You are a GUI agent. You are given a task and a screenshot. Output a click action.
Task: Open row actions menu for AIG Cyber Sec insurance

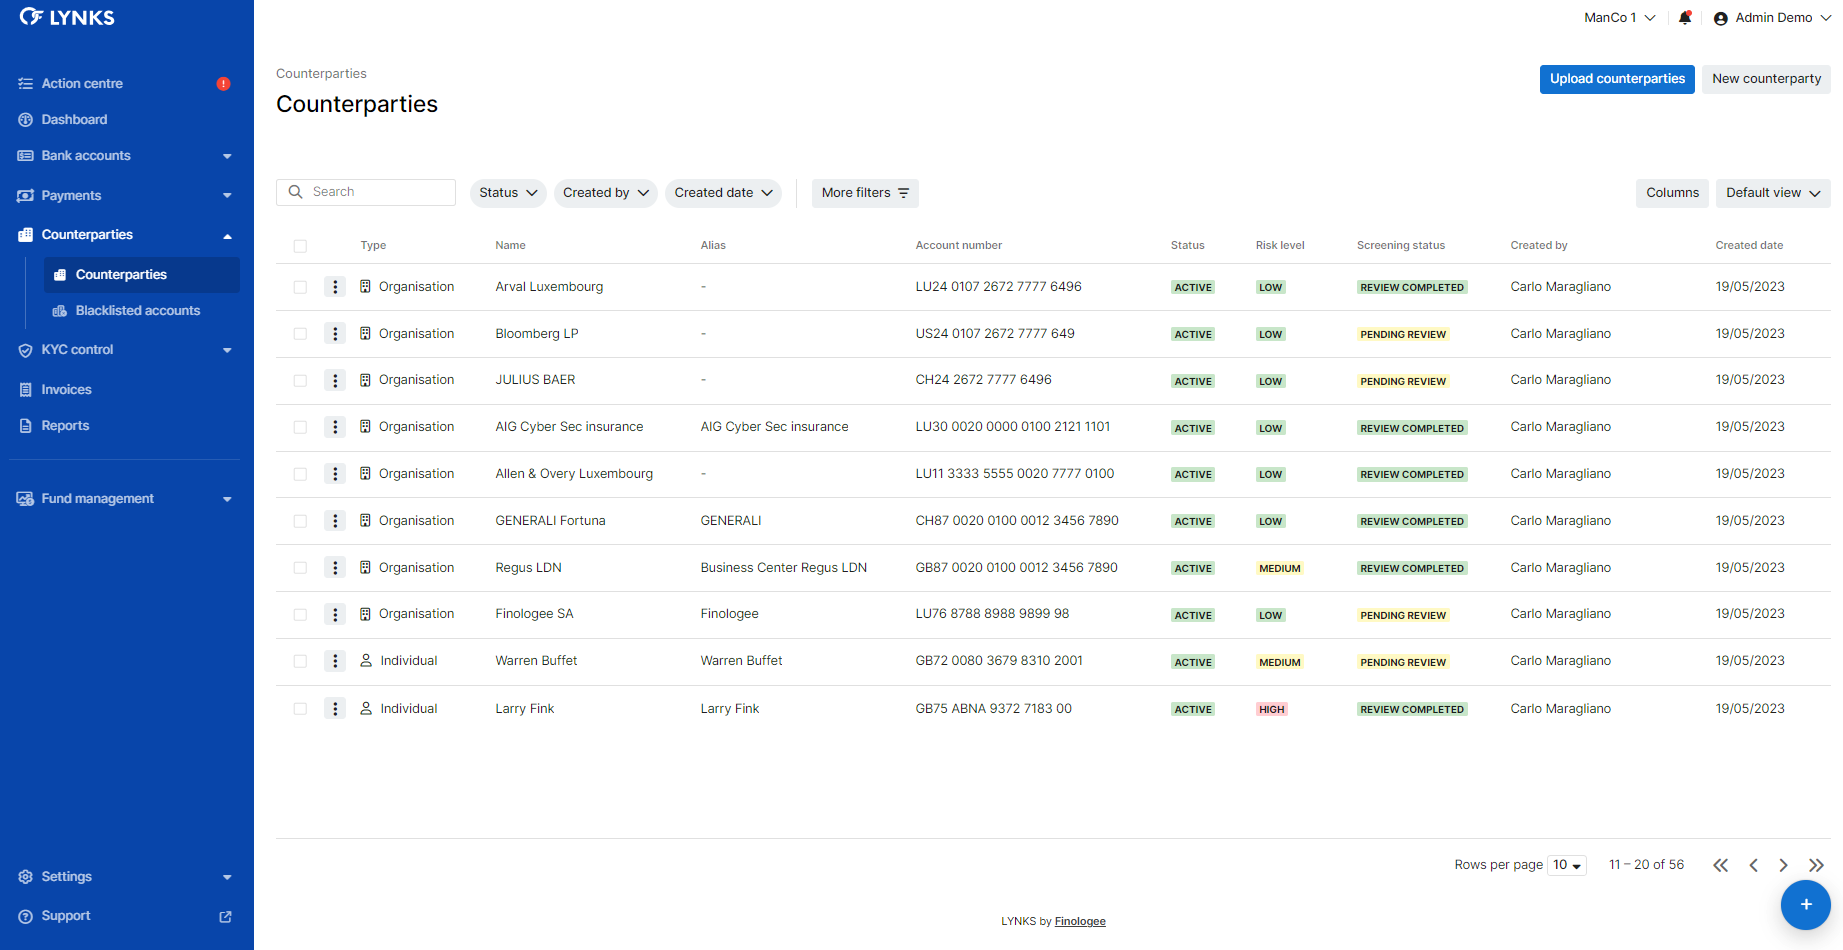335,427
